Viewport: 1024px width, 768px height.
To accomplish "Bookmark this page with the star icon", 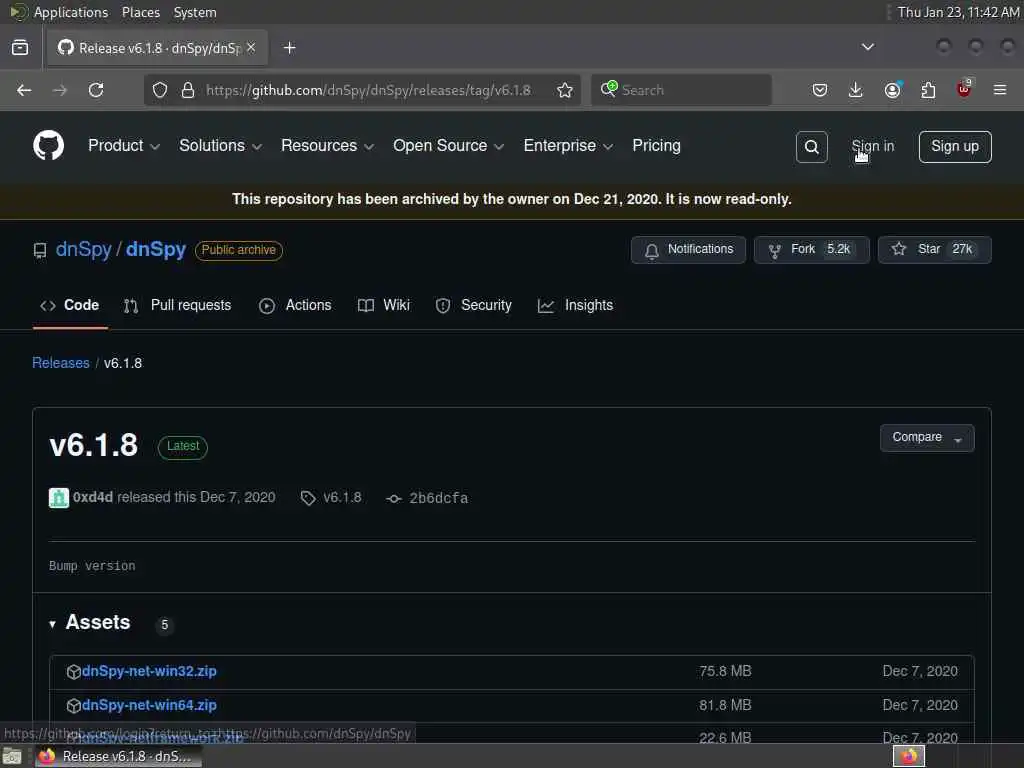I will (x=565, y=90).
